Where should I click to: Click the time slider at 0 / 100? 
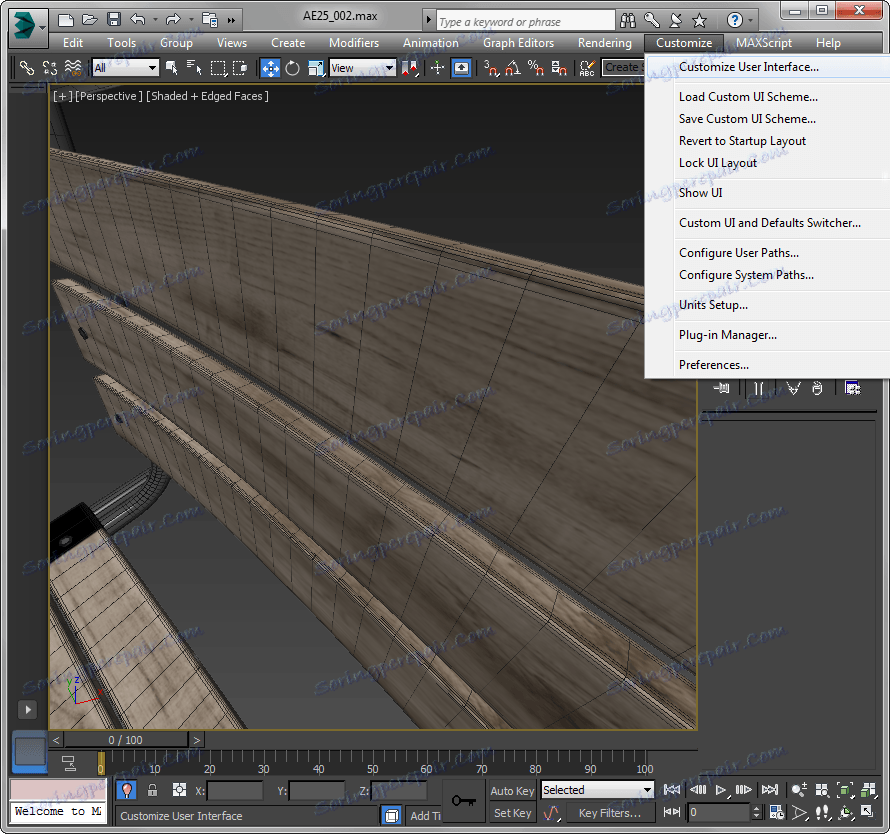(125, 740)
